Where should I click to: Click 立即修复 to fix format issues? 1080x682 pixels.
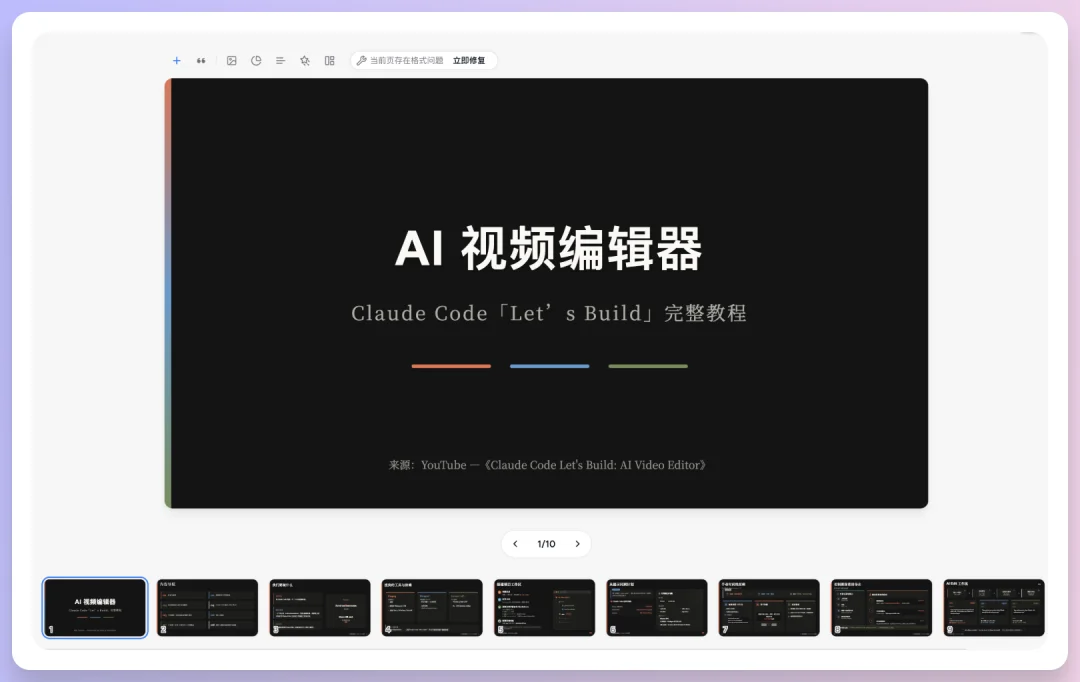(x=467, y=60)
